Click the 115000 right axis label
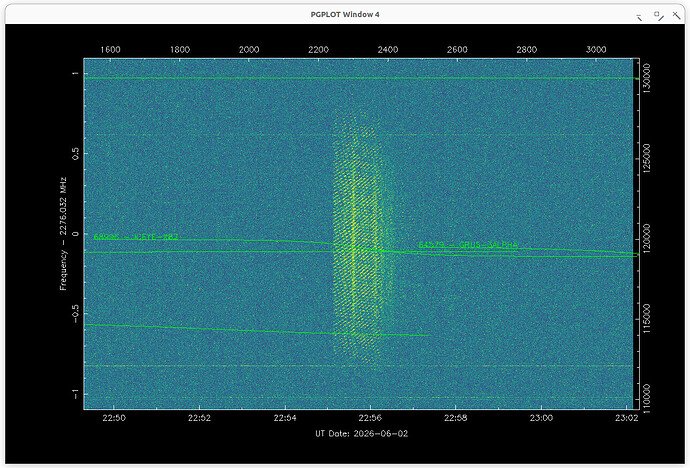Image resolution: width=690 pixels, height=468 pixels. tap(646, 318)
